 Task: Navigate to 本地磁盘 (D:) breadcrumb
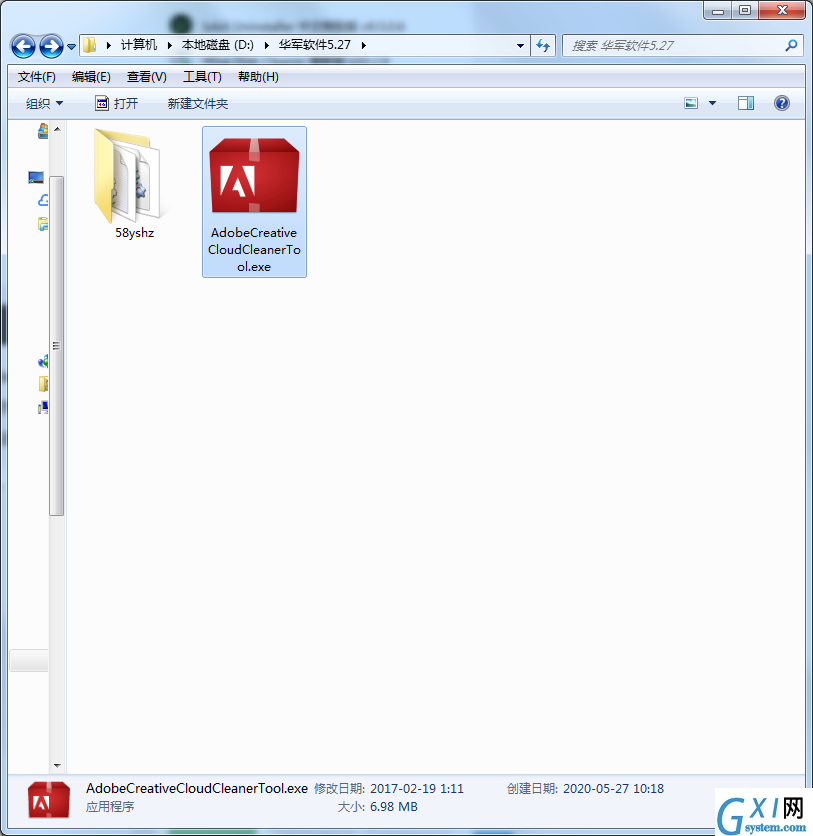coord(218,45)
